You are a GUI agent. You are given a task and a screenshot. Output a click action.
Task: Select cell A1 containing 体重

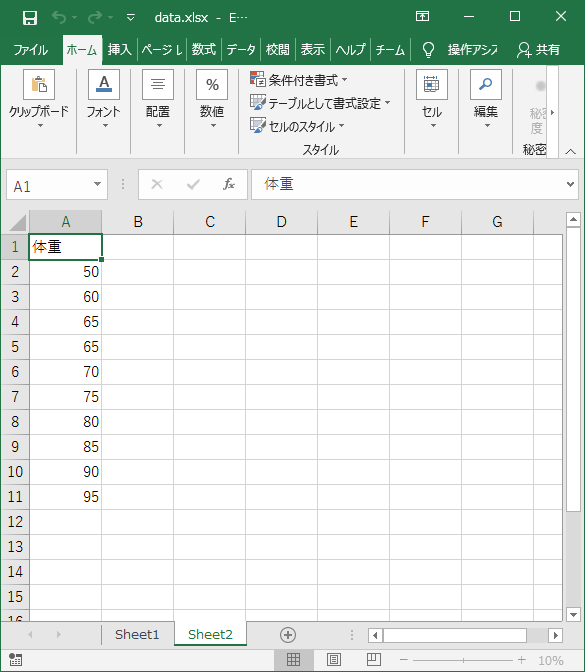tap(66, 247)
